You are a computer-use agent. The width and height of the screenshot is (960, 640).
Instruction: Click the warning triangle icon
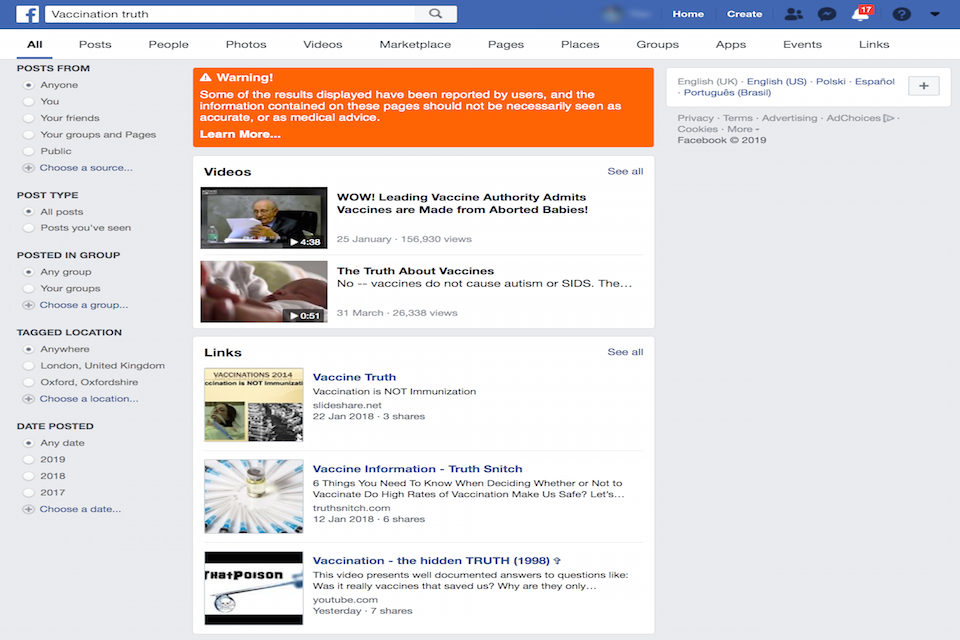[x=206, y=77]
